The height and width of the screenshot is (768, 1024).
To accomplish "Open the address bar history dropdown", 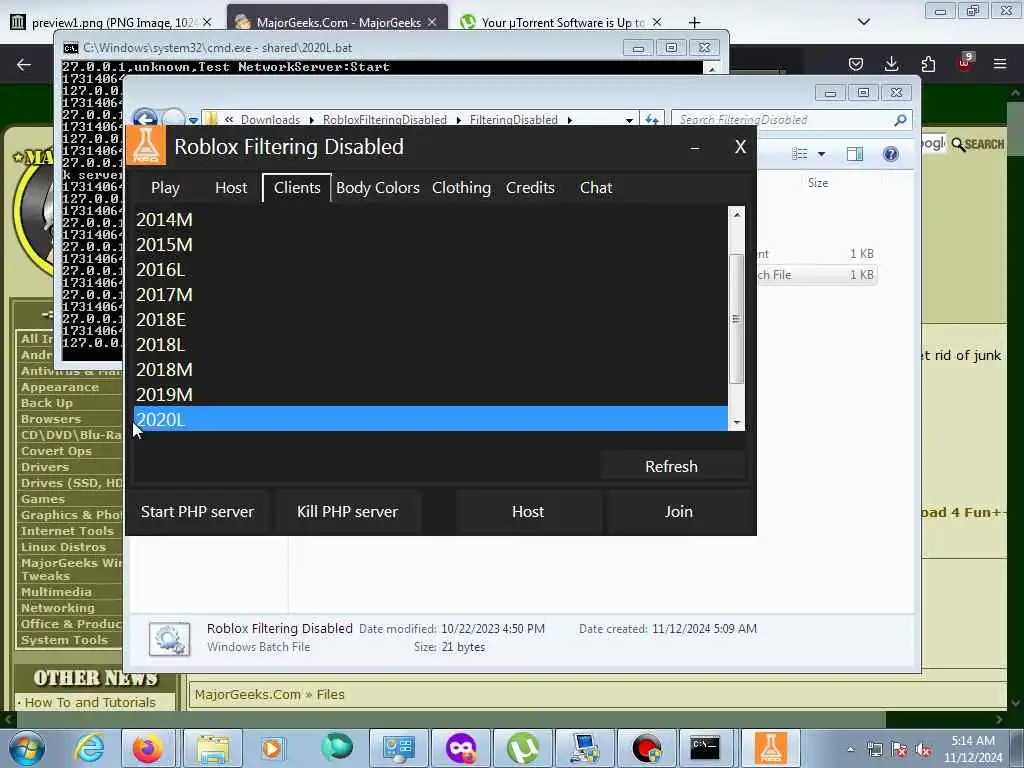I will click(629, 120).
